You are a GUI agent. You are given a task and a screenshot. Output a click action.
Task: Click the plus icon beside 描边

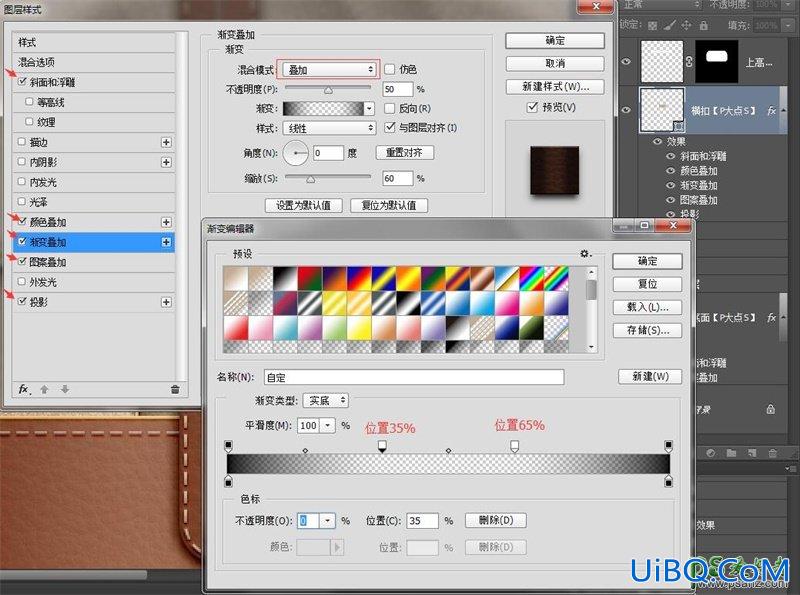coord(166,142)
